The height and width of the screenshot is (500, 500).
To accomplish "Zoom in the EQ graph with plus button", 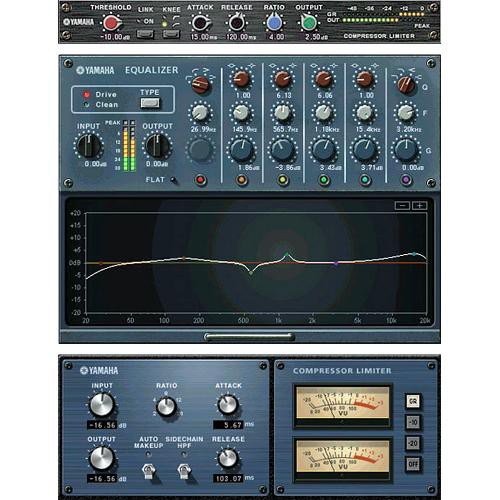I will click(x=419, y=206).
